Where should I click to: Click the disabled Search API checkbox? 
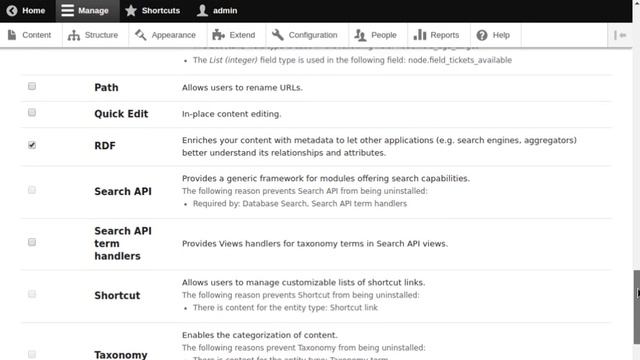32,190
